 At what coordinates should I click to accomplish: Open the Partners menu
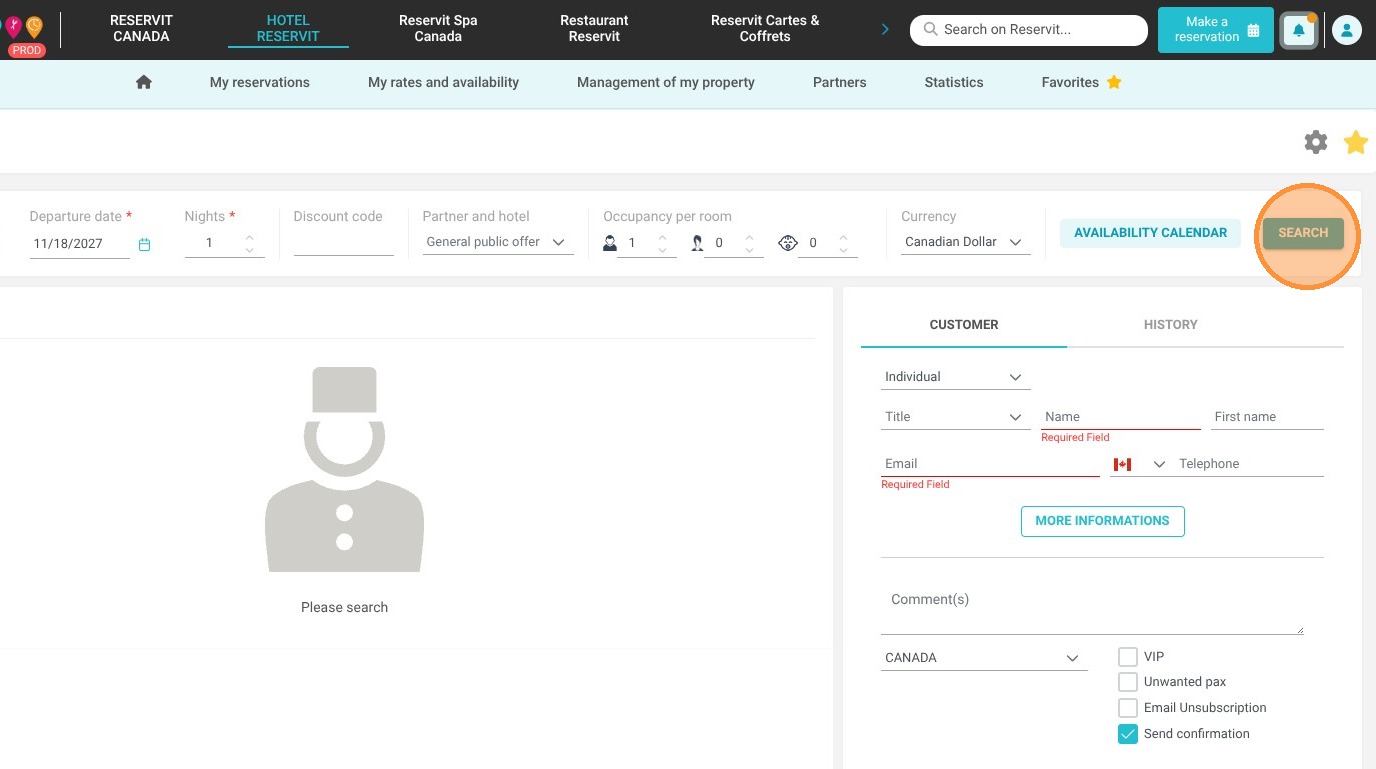(840, 82)
